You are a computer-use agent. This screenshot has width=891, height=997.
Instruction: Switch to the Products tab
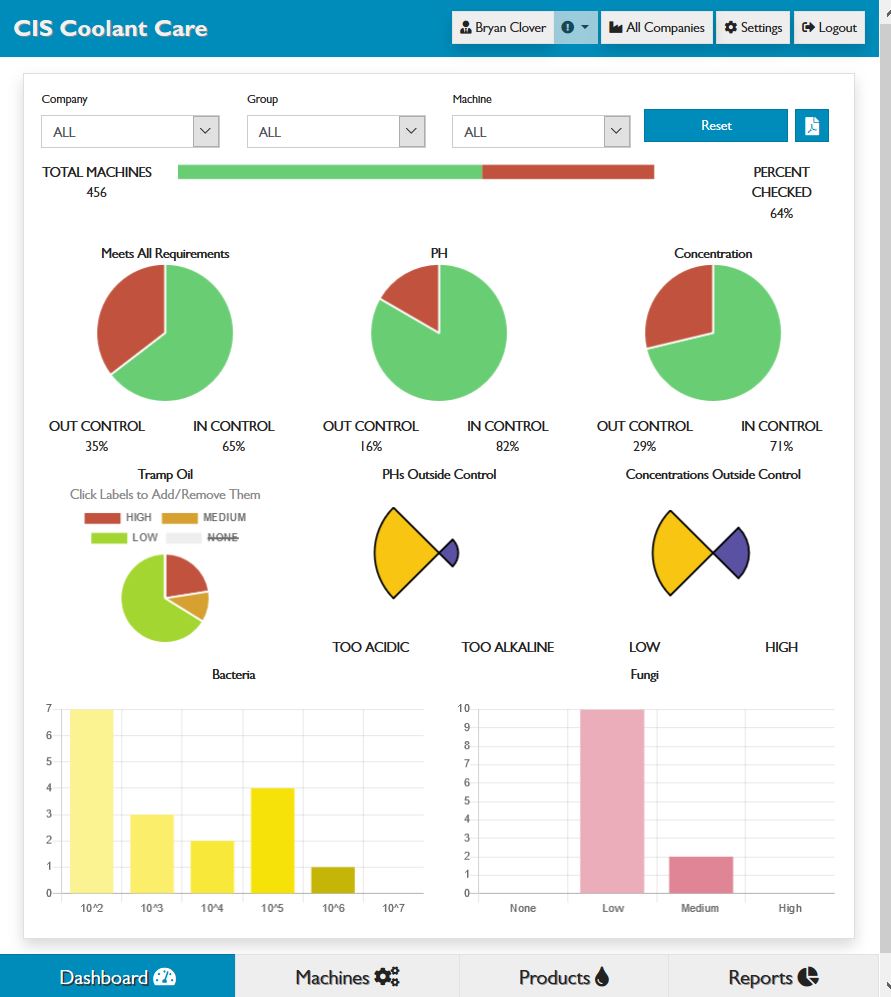point(563,977)
